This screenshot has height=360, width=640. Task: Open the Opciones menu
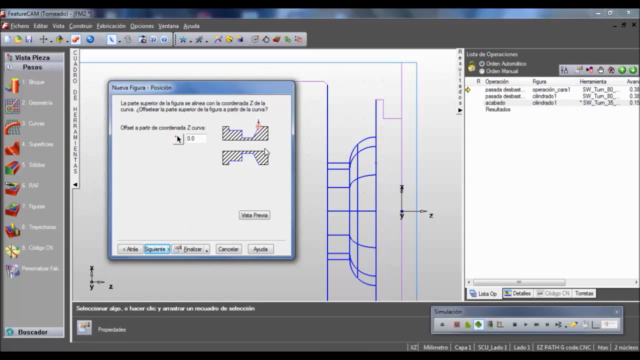click(142, 26)
